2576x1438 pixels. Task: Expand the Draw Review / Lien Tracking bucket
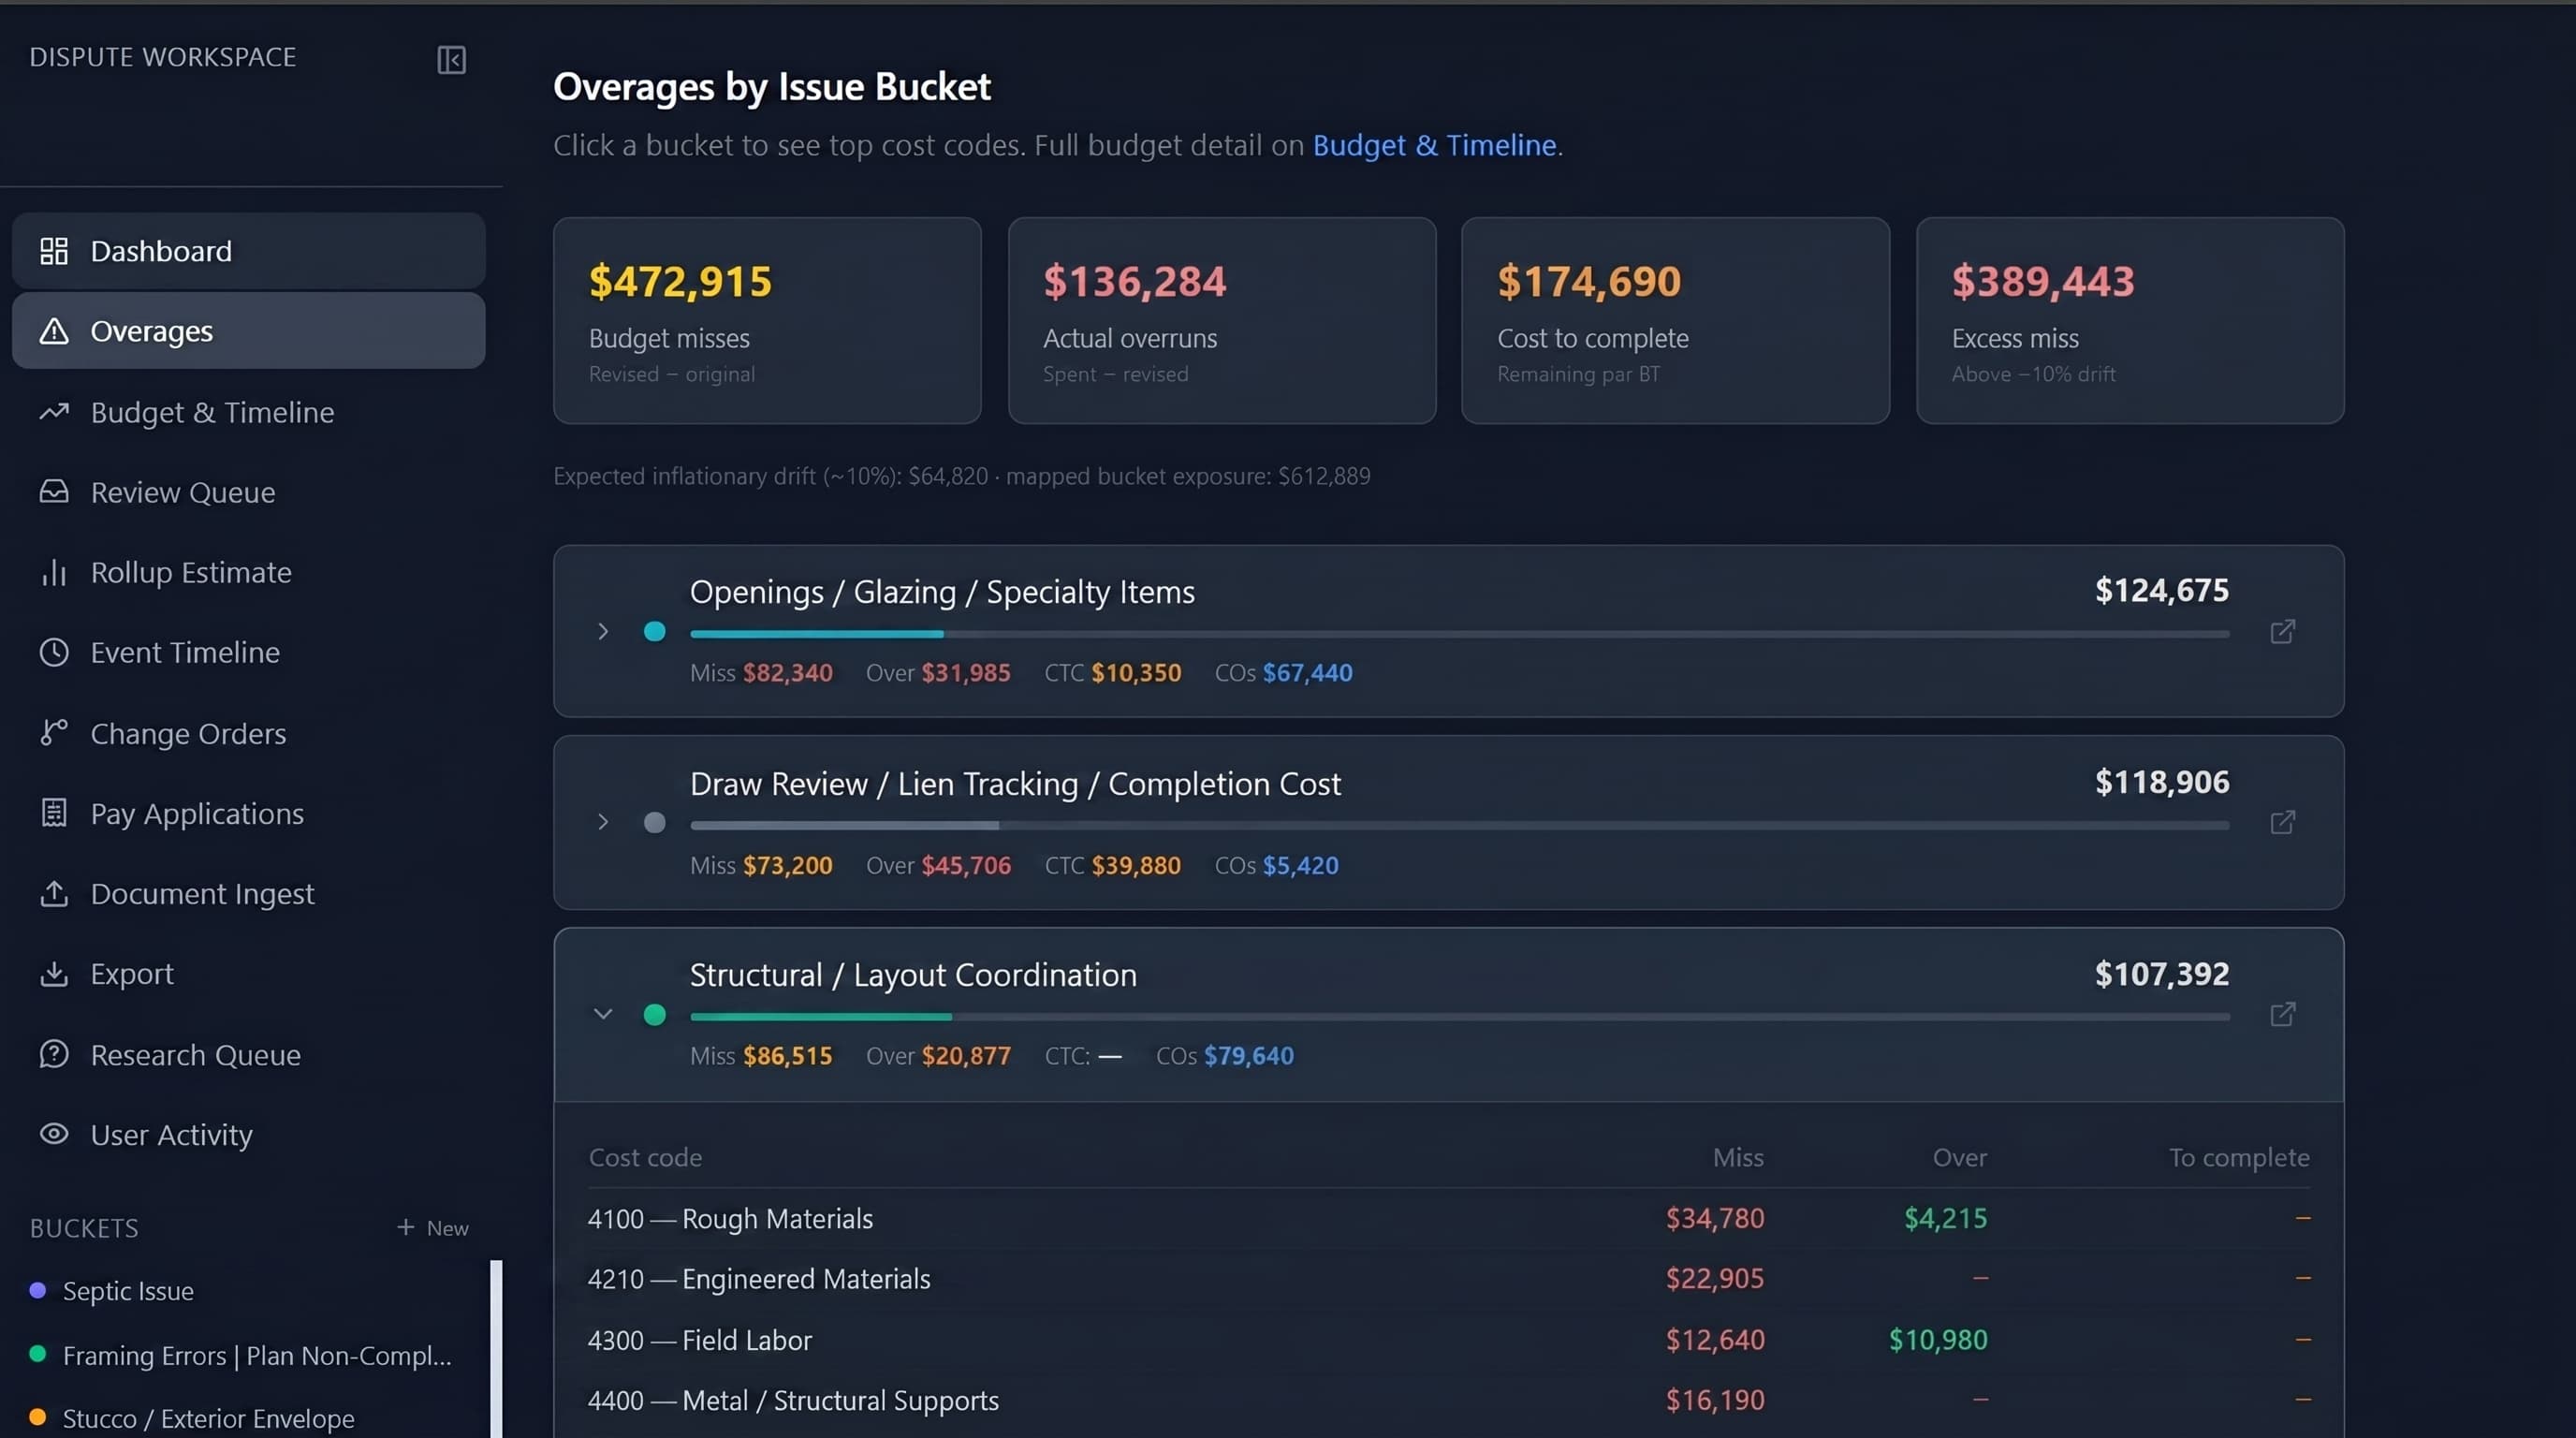602,822
